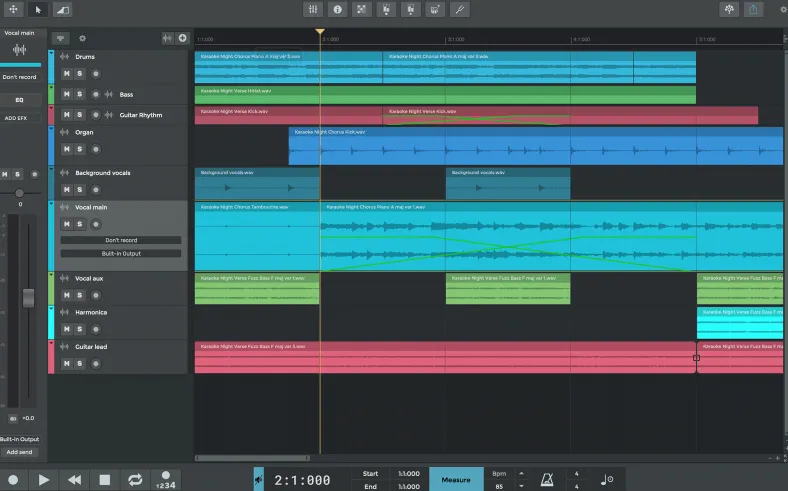Image resolution: width=788 pixels, height=491 pixels.
Task: Open the info panel icon
Action: 338,10
